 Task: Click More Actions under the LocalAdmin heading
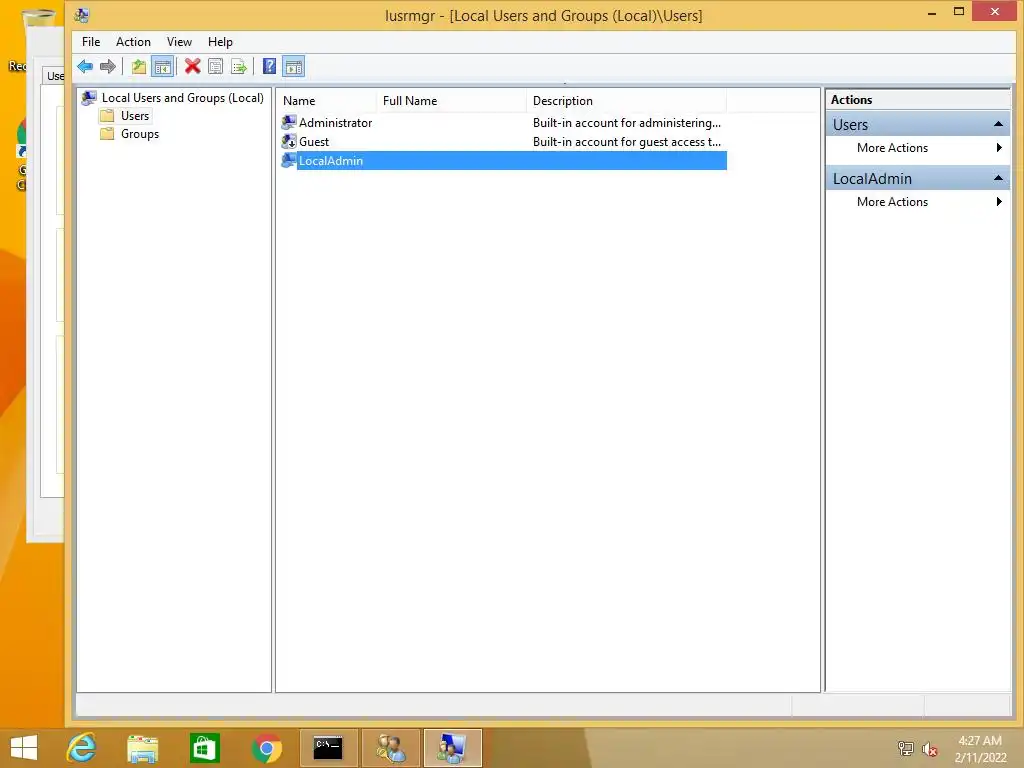point(892,202)
